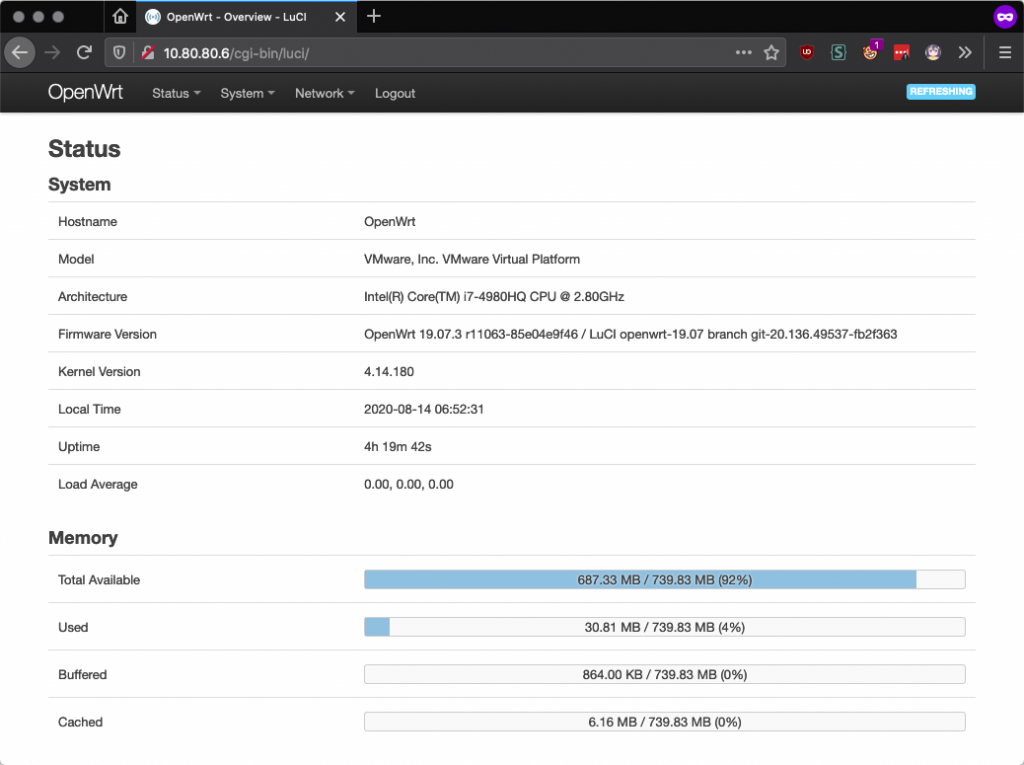Click the architecture value Intel Core i7-4980HQ
The image size is (1024, 765).
coord(494,297)
